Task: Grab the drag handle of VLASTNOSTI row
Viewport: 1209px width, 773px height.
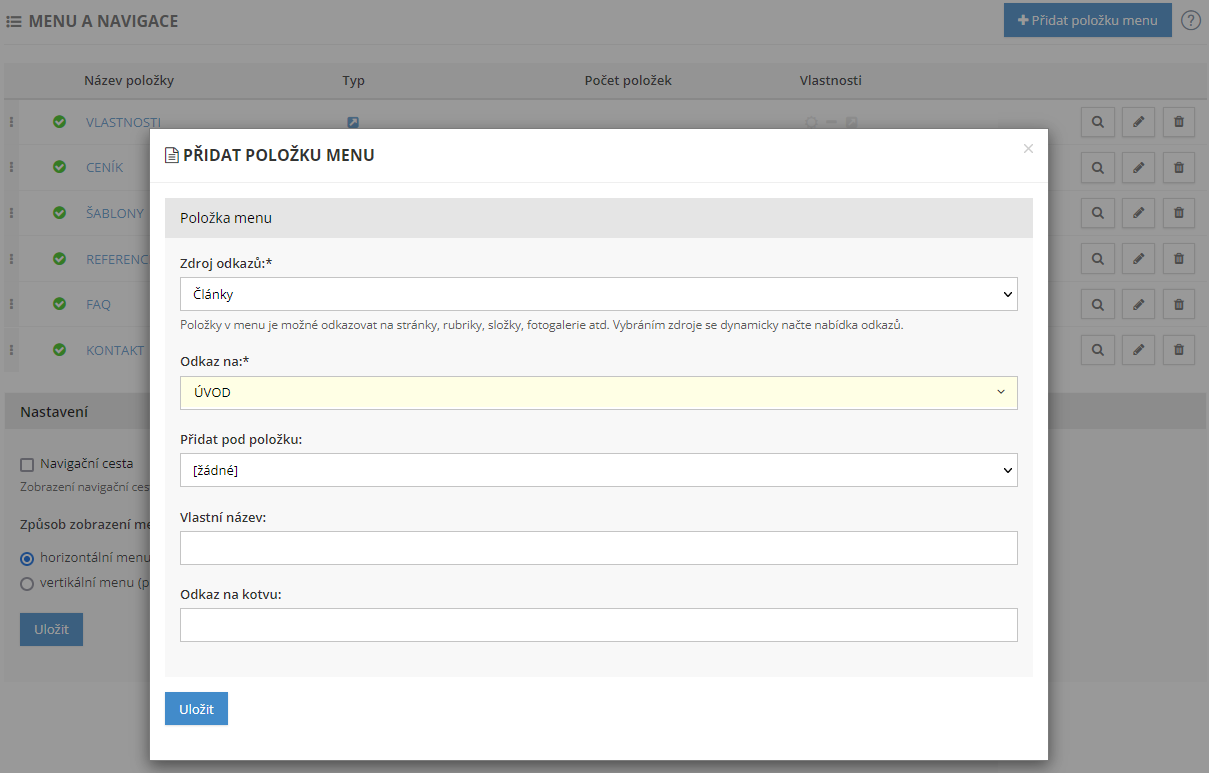Action: click(x=12, y=122)
